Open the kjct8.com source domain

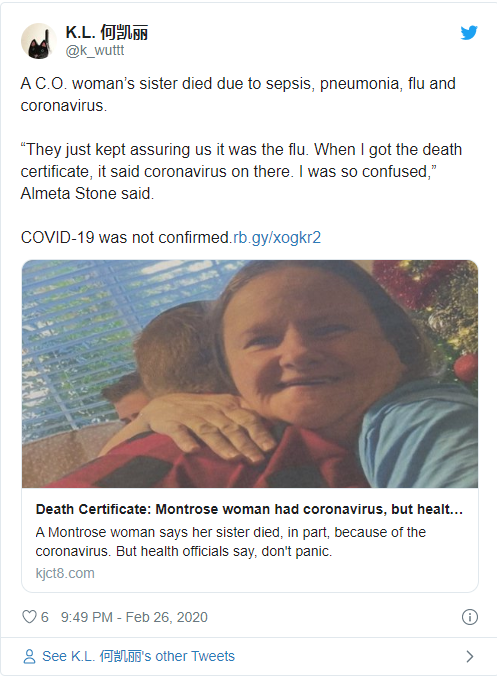coord(65,573)
